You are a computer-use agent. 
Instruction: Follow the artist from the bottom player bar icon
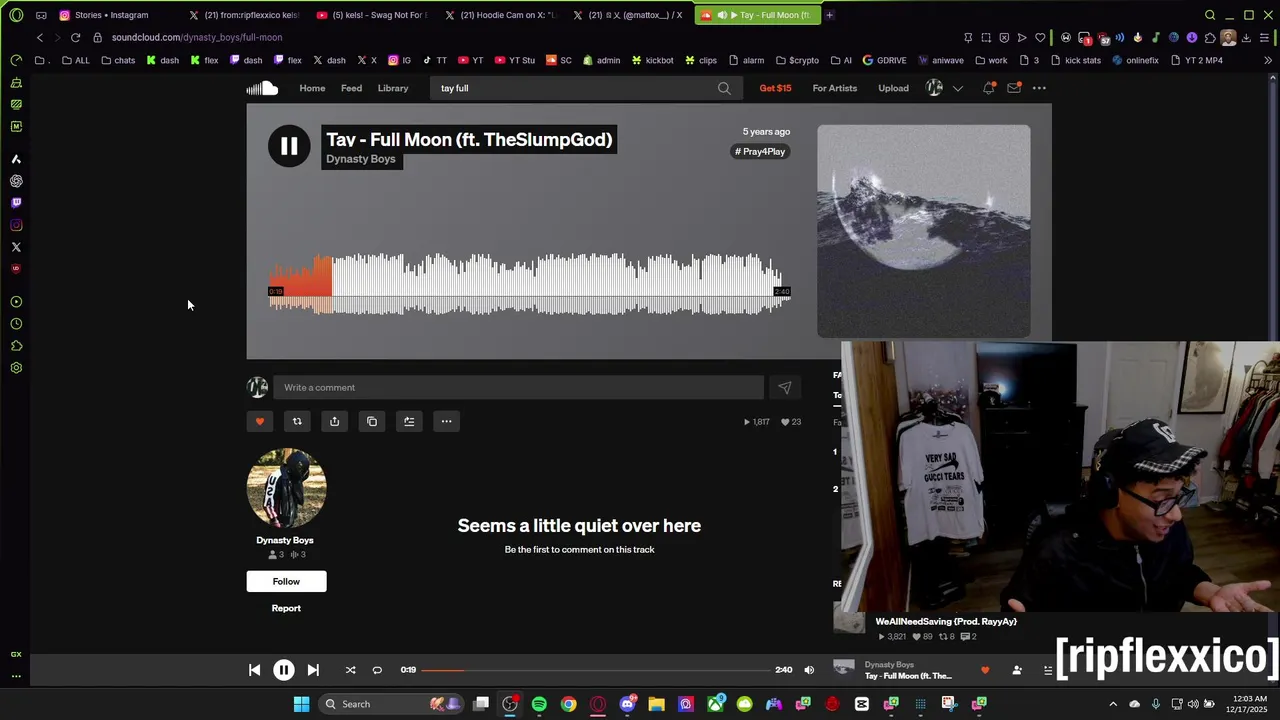point(1017,670)
